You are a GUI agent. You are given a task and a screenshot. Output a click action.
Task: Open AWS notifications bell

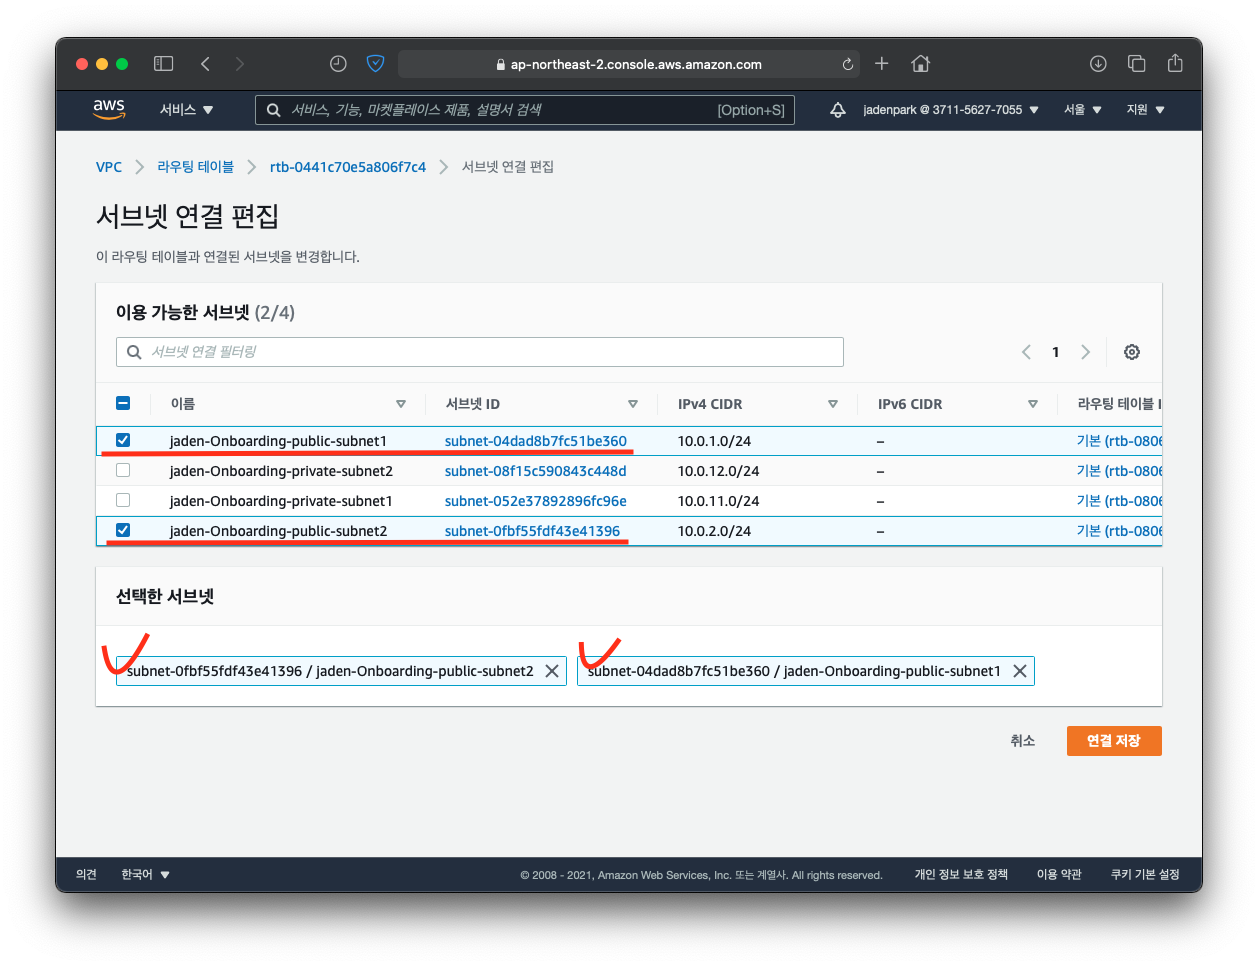point(838,110)
